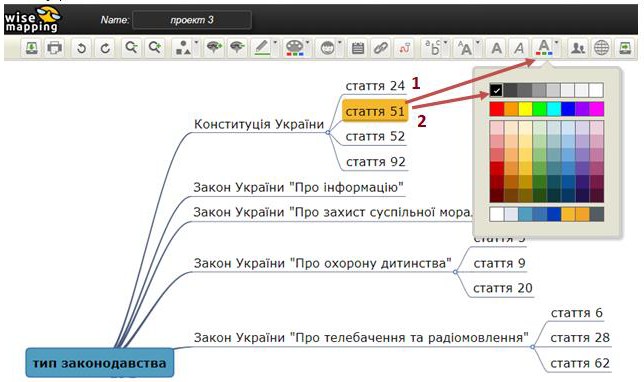The image size is (644, 382).
Task: Pick the bright red swatch
Action: [x=497, y=109]
